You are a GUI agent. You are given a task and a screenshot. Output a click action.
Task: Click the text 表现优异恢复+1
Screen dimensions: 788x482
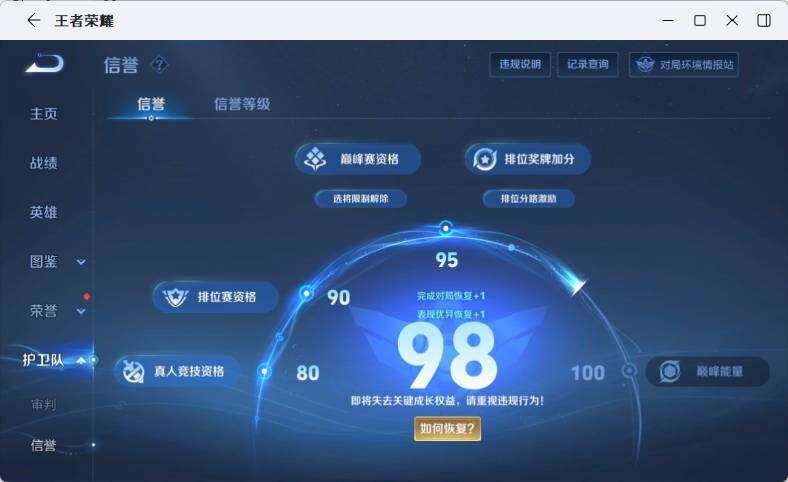pyautogui.click(x=451, y=314)
